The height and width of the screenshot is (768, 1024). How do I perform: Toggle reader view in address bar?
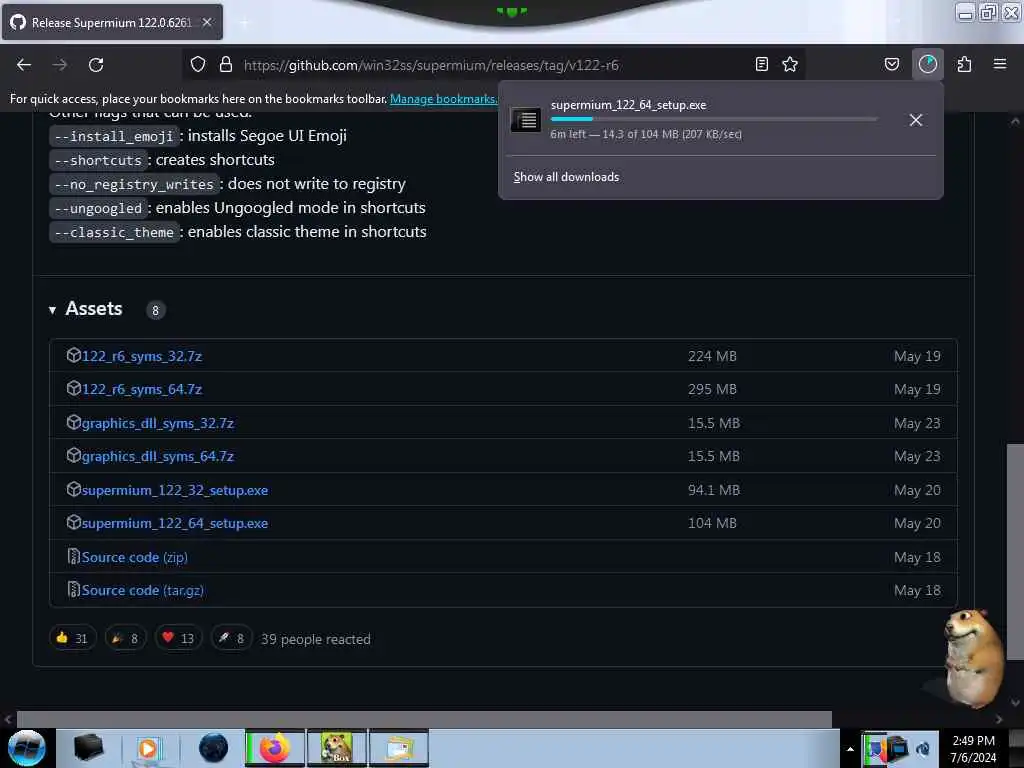(761, 64)
